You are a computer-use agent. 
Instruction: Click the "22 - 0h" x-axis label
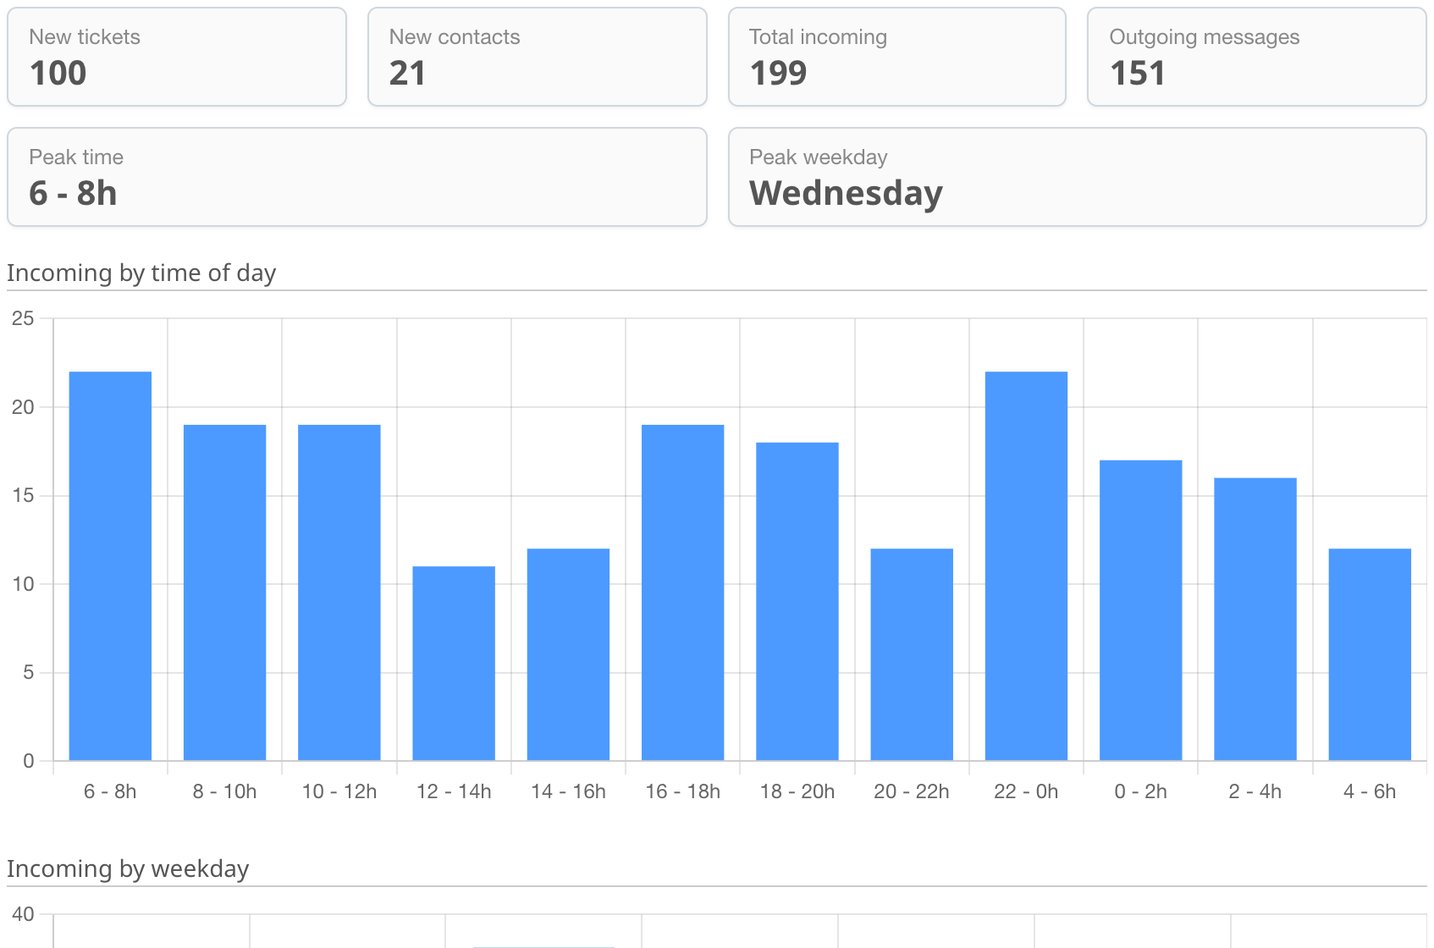[x=1026, y=791]
